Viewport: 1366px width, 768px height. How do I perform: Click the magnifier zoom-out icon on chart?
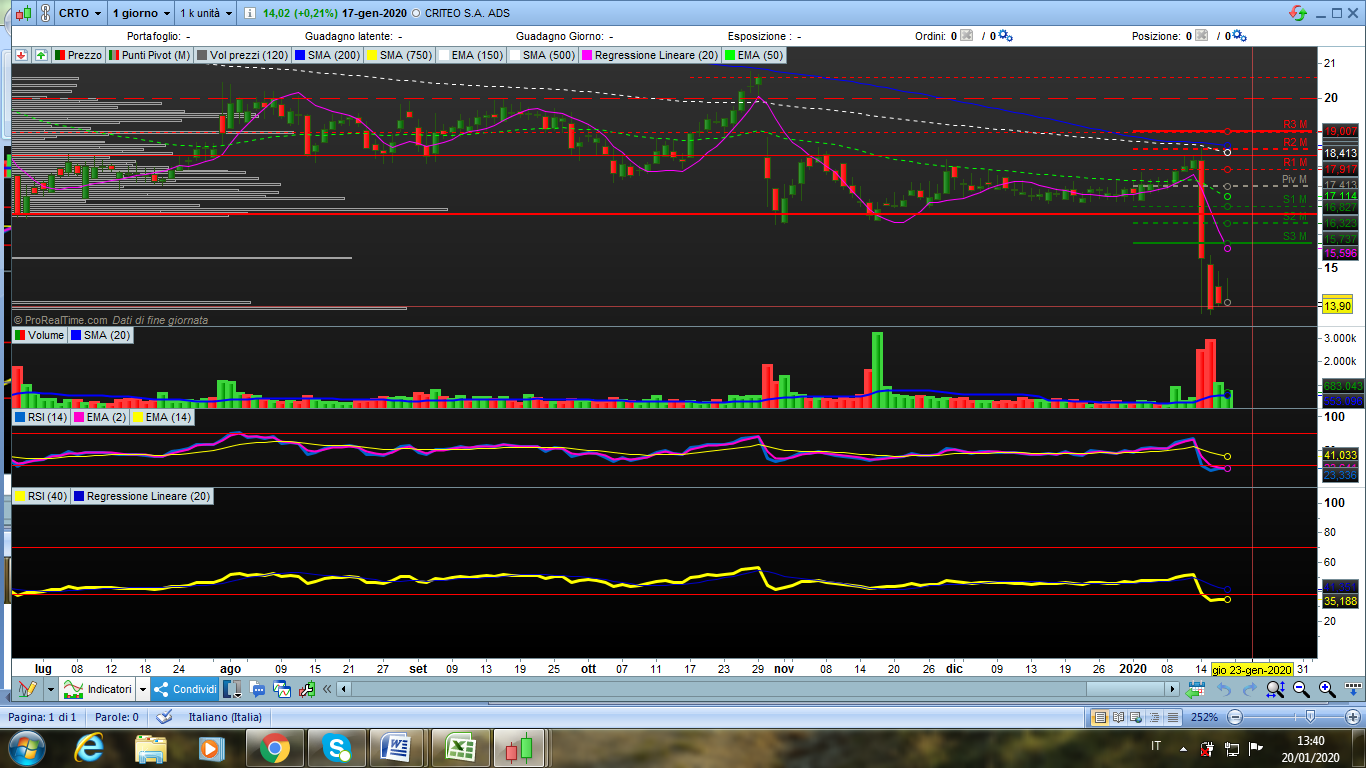1301,689
